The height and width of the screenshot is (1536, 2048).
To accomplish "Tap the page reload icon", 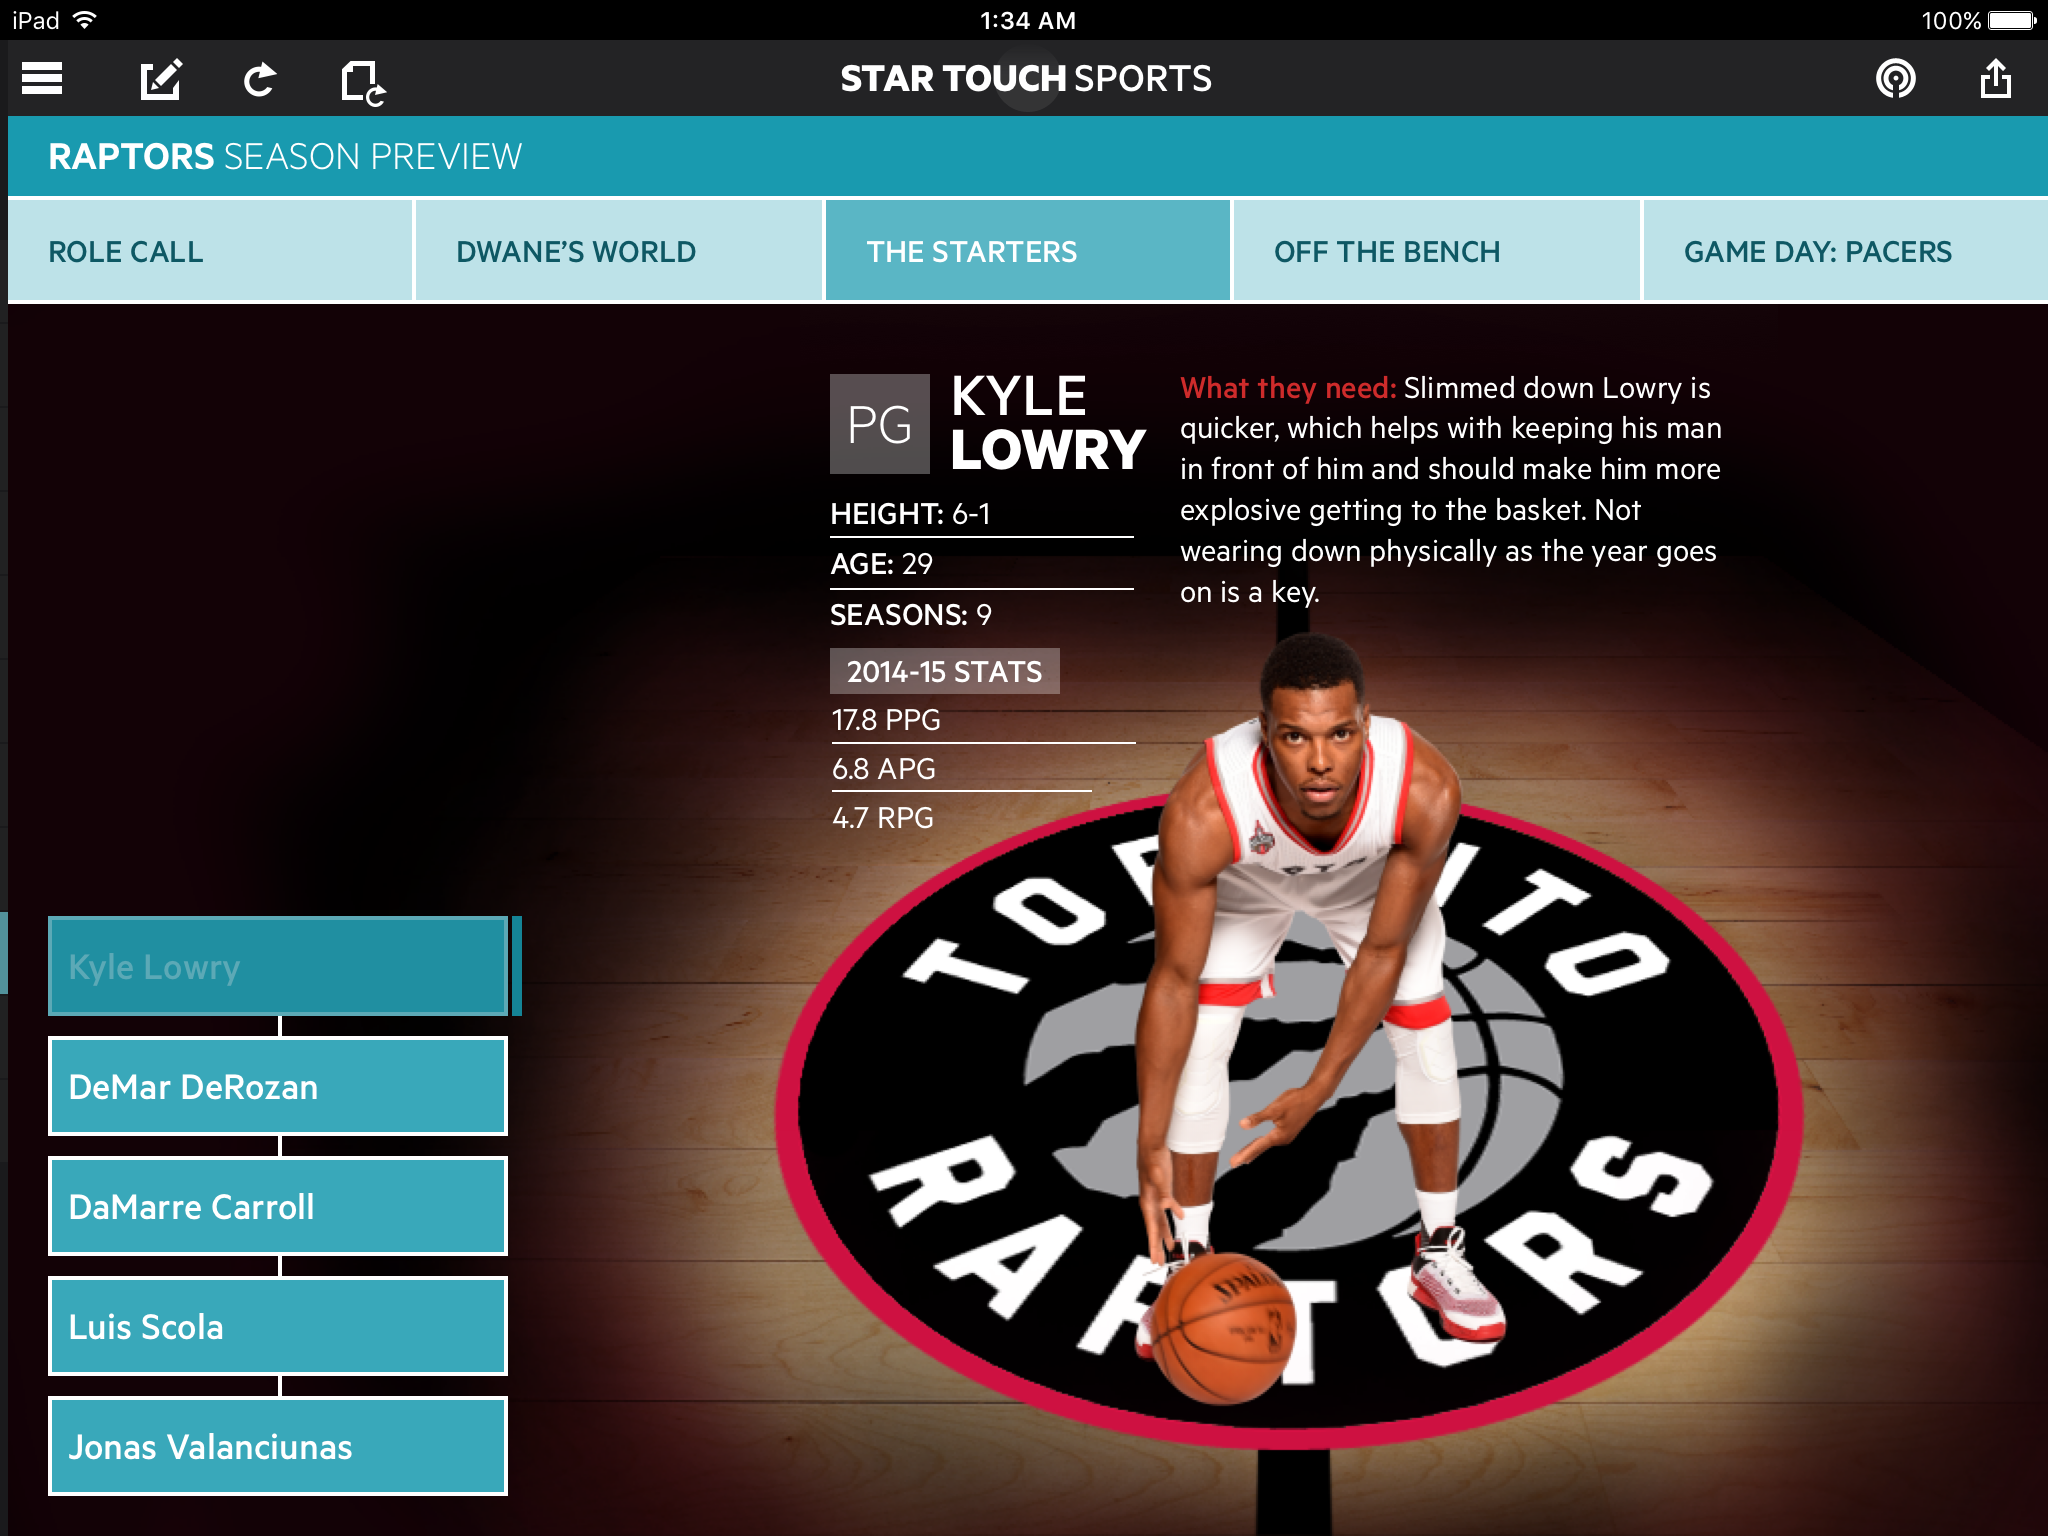I will coord(361,81).
